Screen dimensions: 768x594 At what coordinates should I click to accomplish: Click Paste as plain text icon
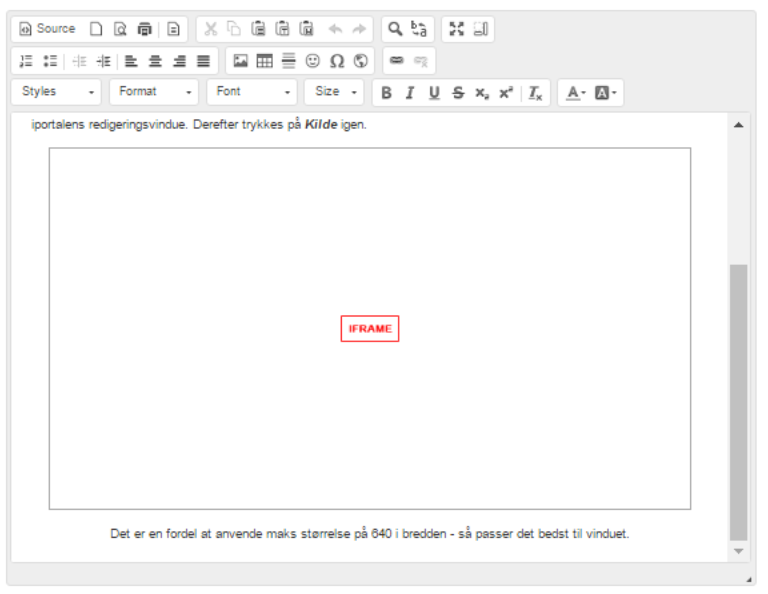[282, 29]
